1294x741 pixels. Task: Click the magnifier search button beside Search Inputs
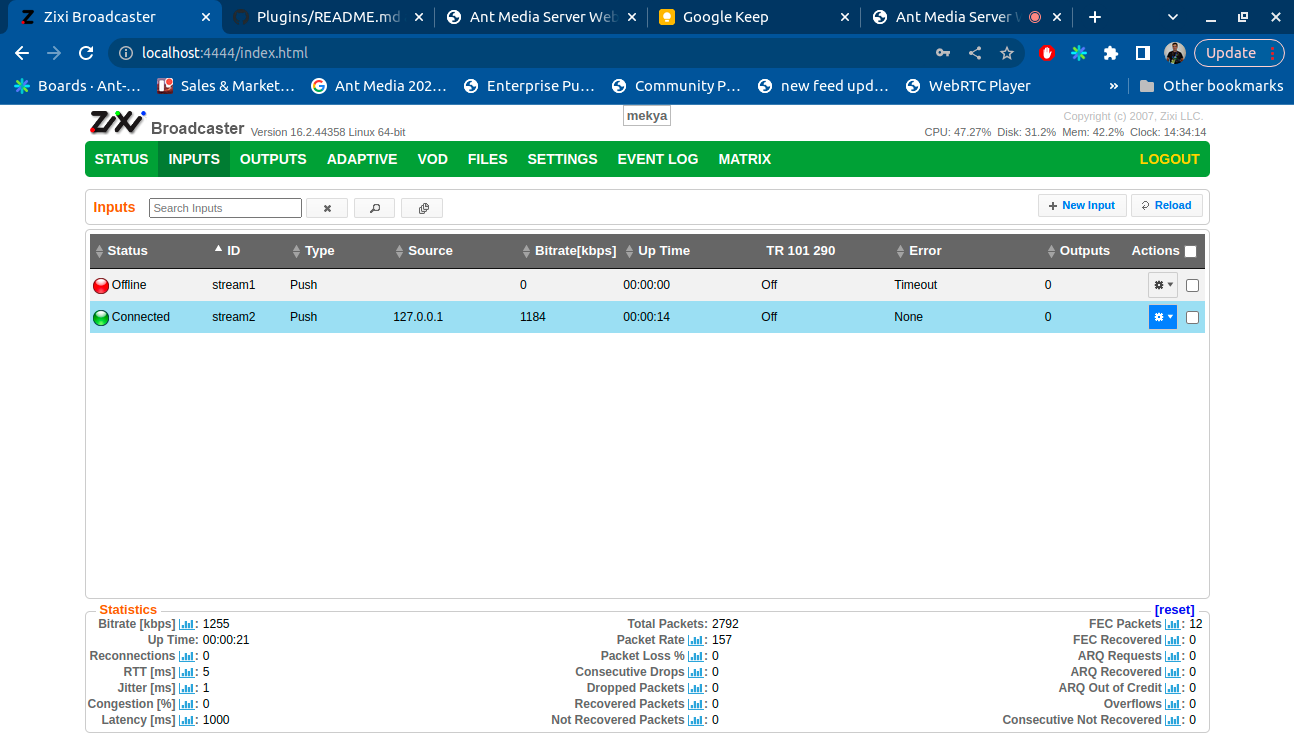pos(375,208)
